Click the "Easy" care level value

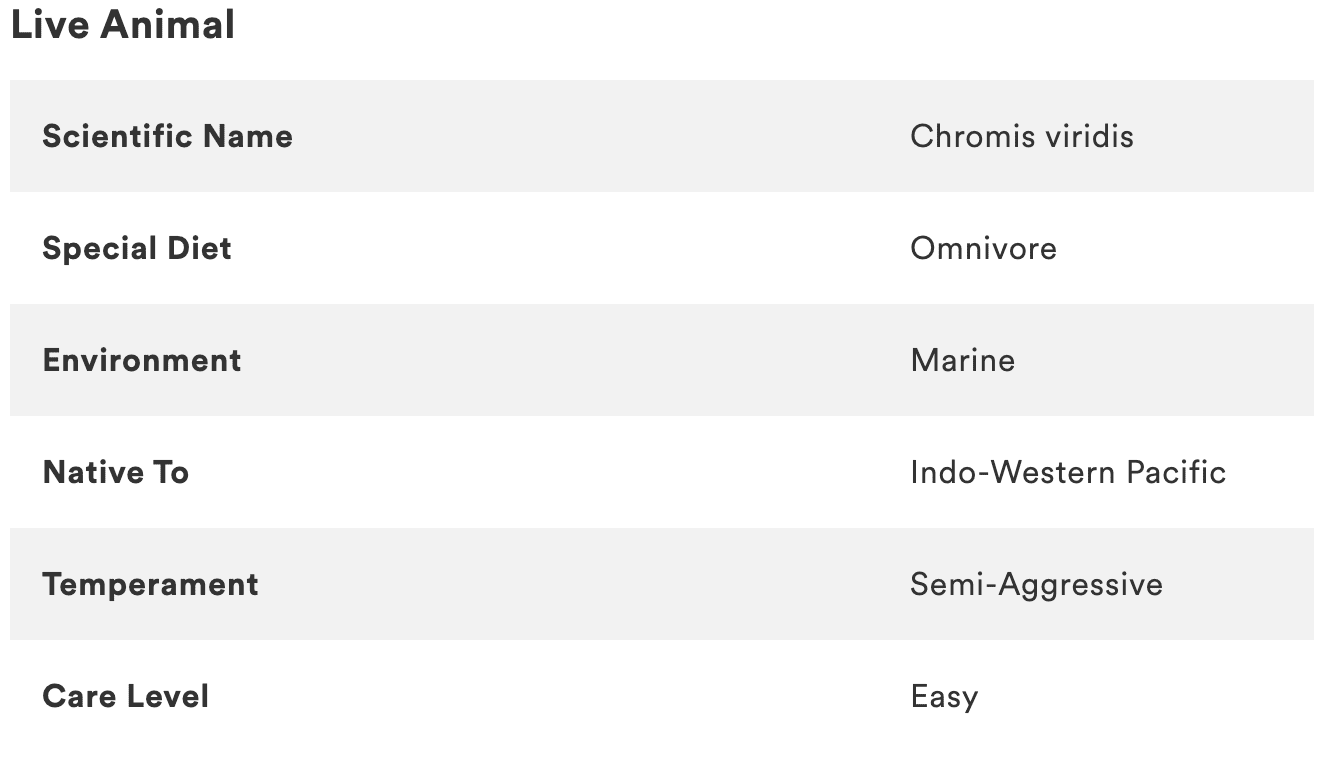coord(943,696)
